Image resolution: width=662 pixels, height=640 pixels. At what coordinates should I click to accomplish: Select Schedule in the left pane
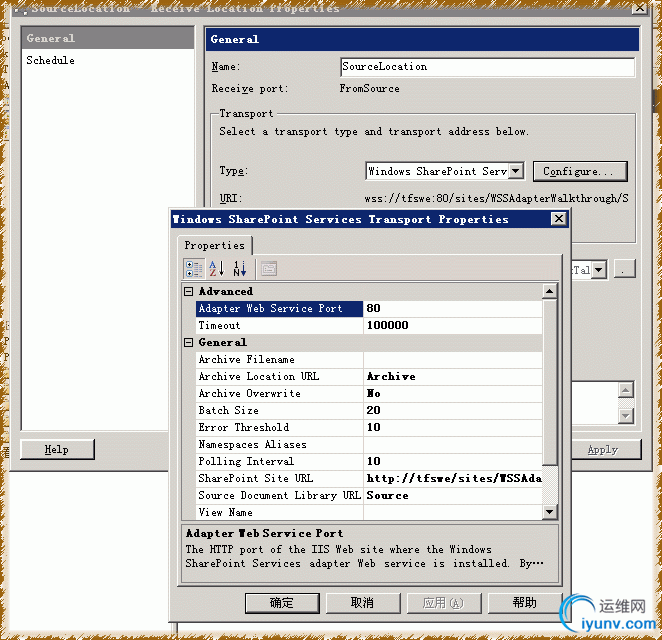click(x=51, y=60)
